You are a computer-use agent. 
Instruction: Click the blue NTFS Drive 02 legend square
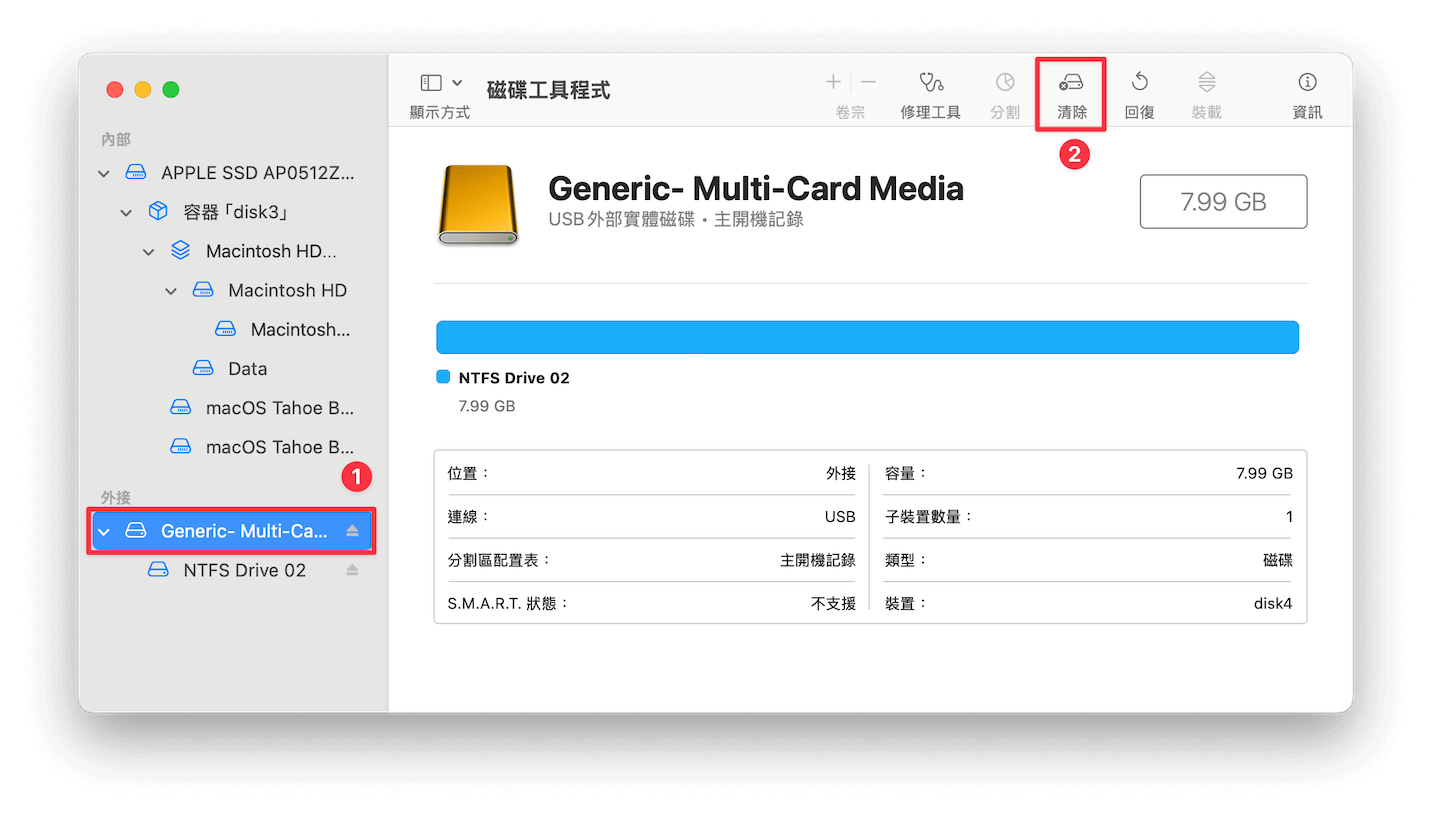[x=443, y=377]
